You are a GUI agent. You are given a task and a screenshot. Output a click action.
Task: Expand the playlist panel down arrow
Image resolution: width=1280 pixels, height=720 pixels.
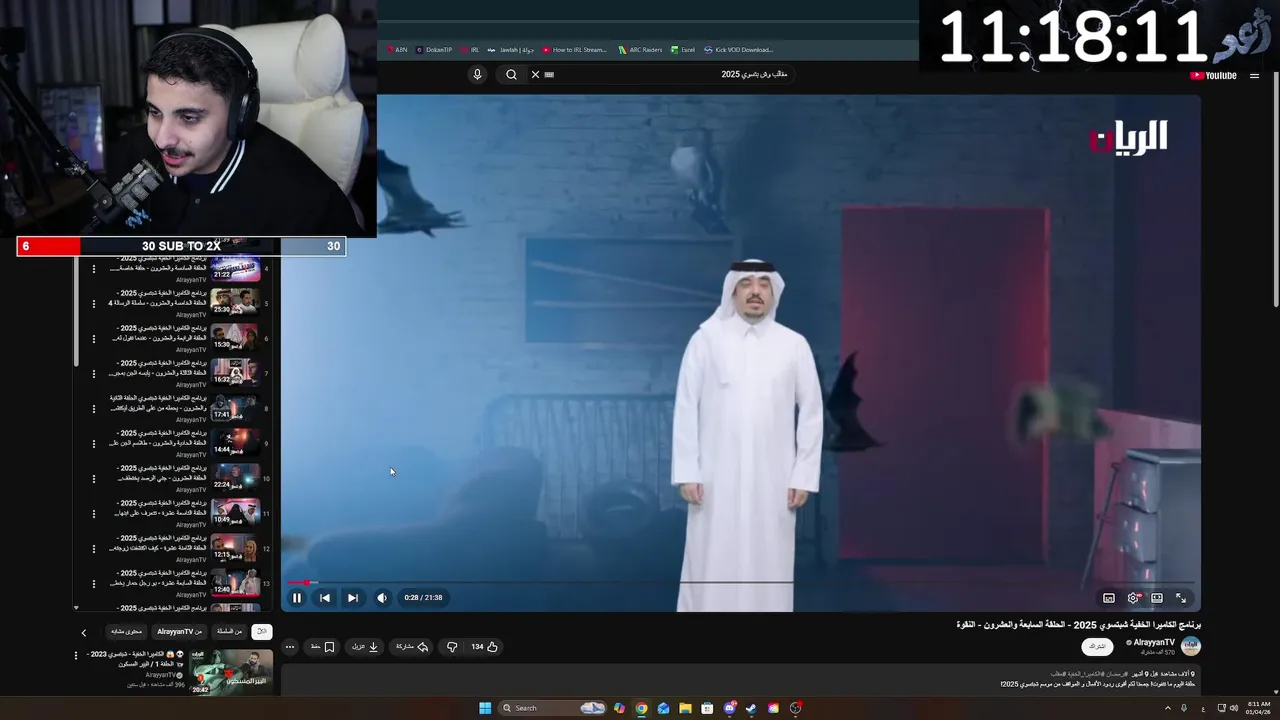[76, 607]
